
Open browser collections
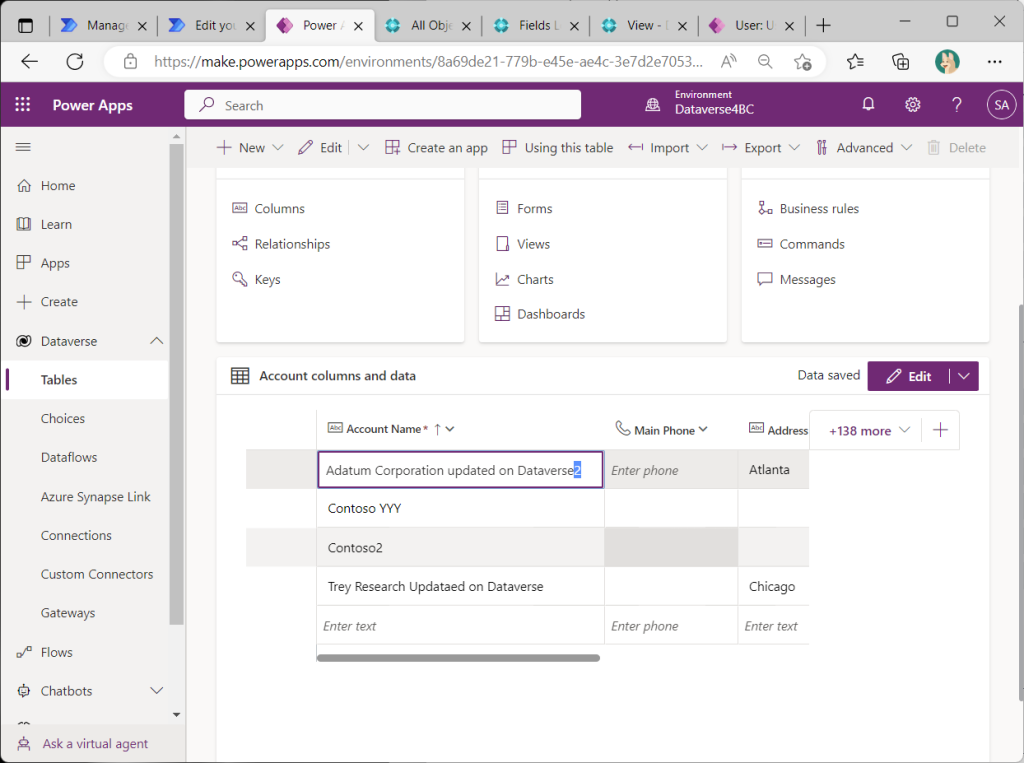click(x=901, y=61)
